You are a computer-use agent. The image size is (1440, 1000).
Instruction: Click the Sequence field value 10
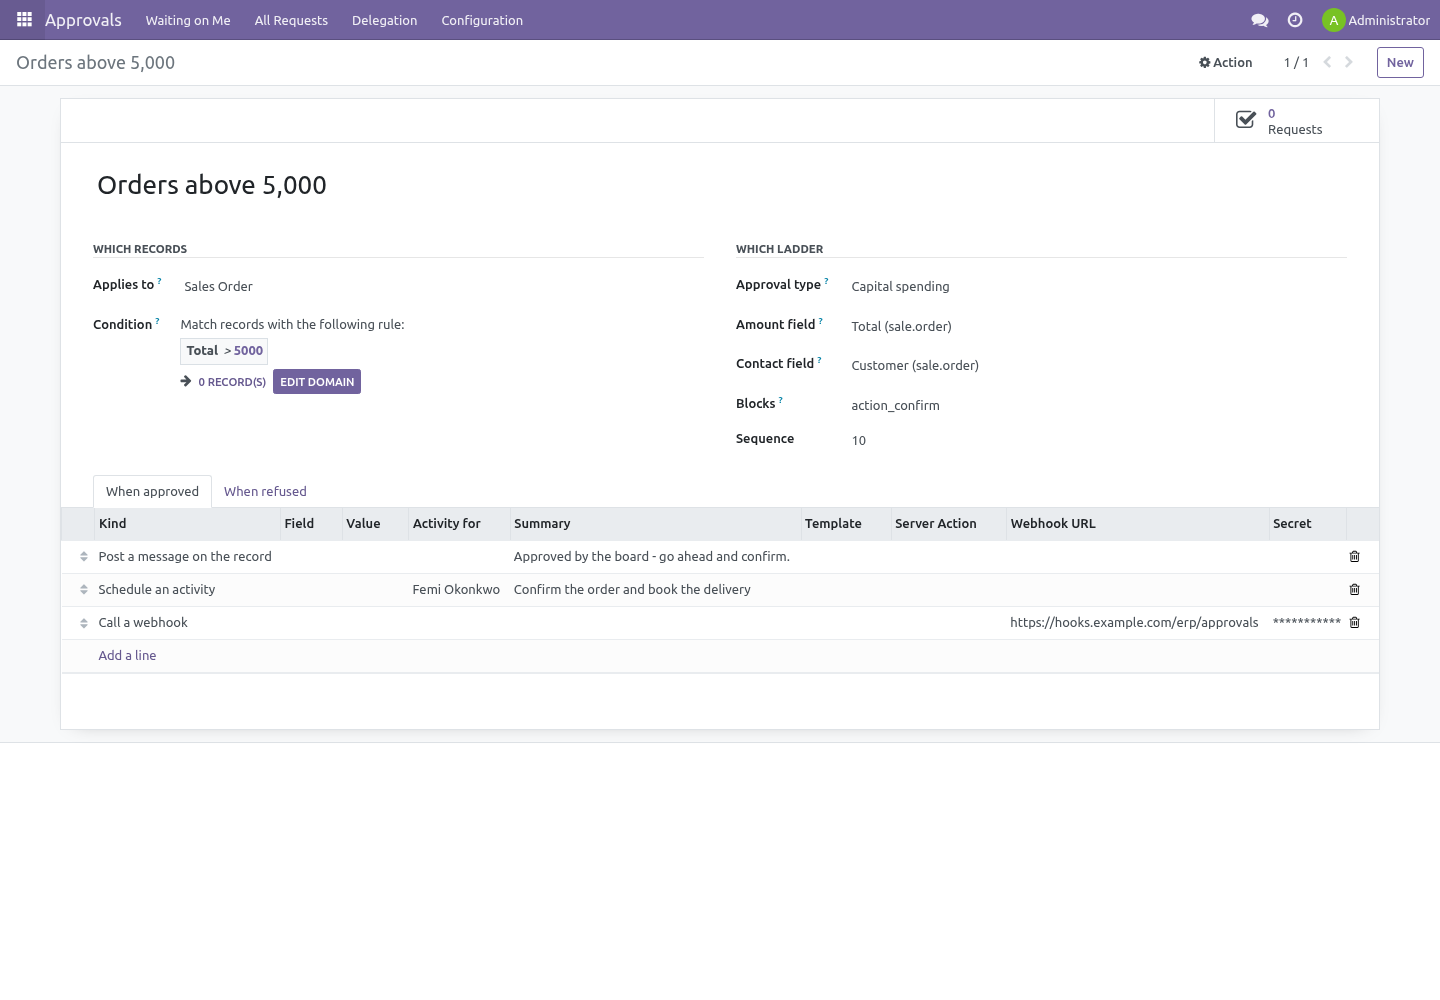[x=859, y=440]
